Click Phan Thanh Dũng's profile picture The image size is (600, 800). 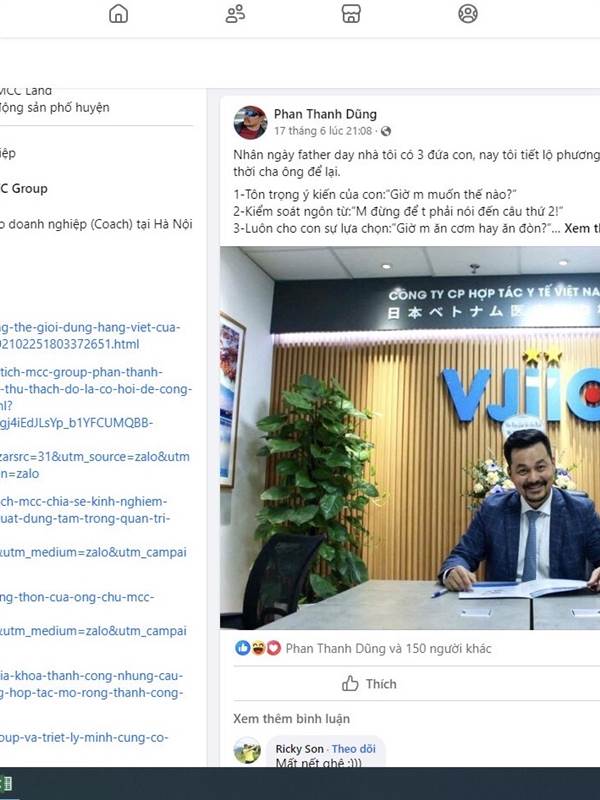click(x=250, y=122)
